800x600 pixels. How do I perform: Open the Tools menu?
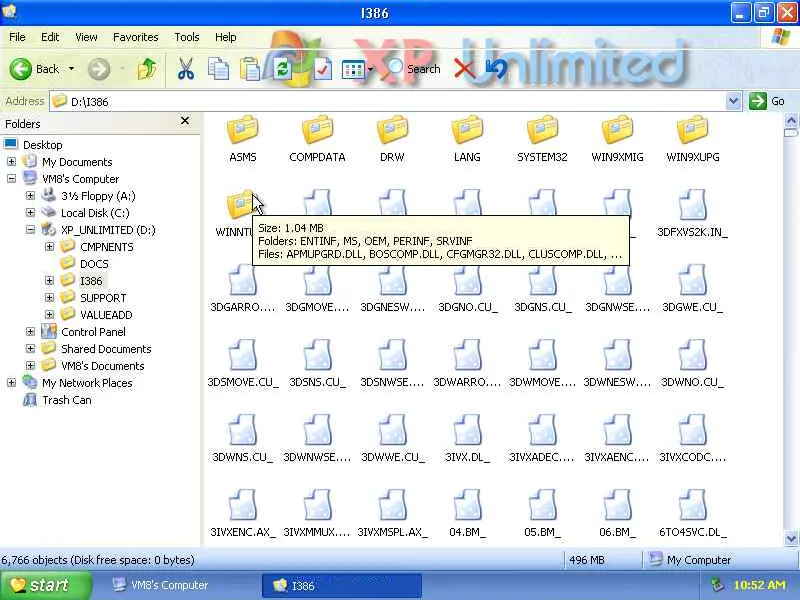pyautogui.click(x=187, y=37)
